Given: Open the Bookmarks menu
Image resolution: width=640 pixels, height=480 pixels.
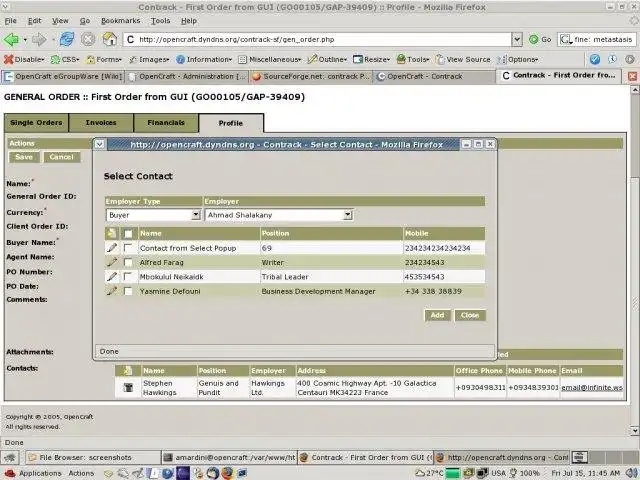Looking at the screenshot, I should (120, 21).
